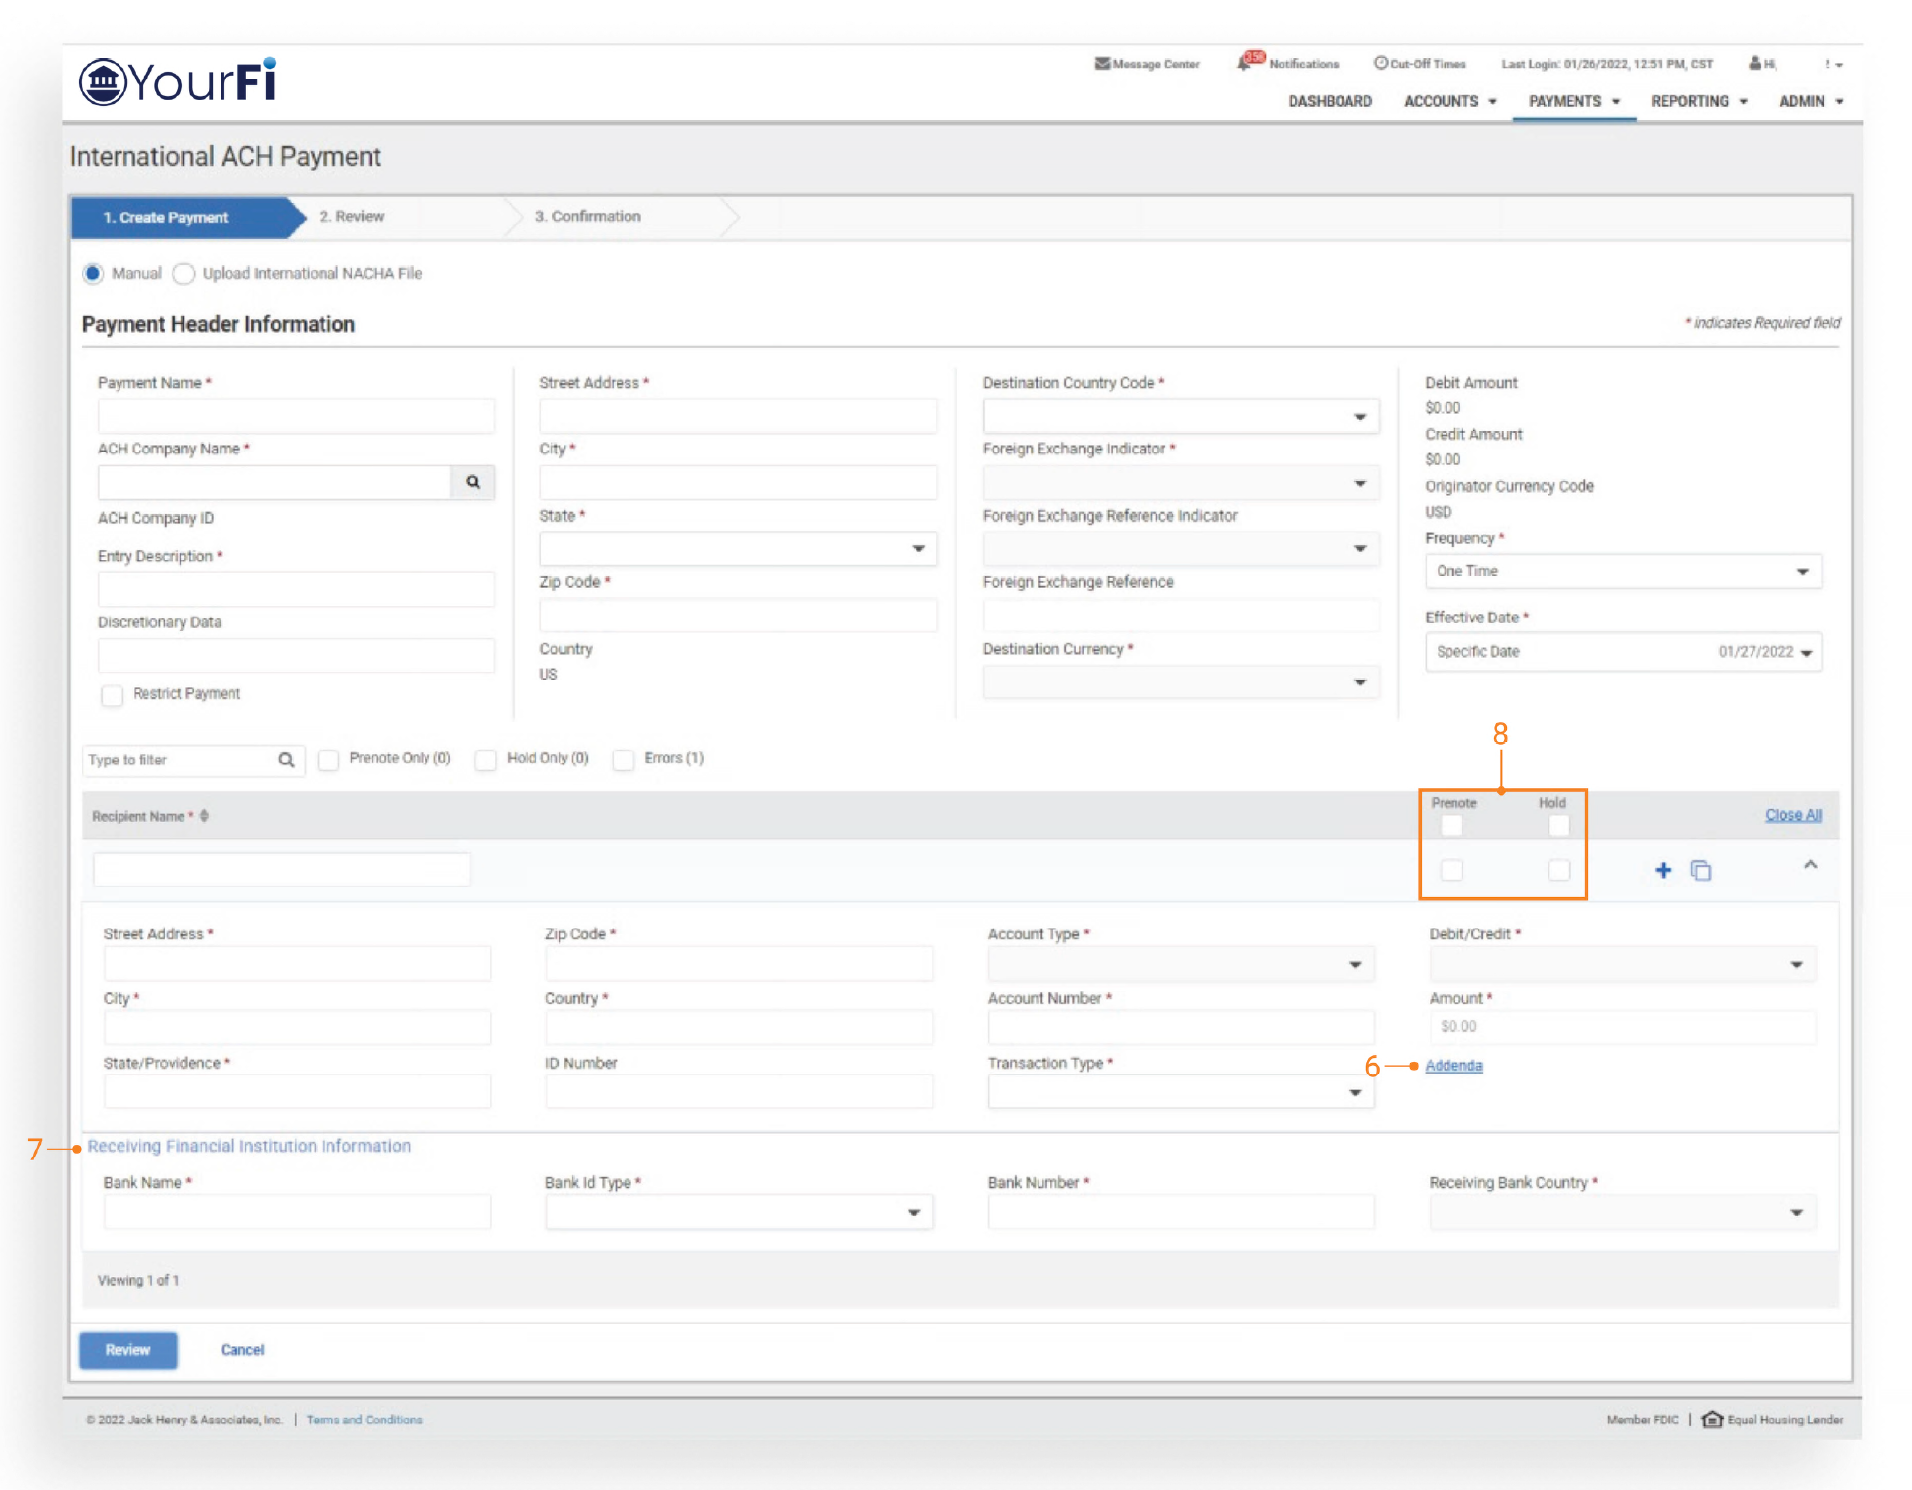
Task: Open the Destination Country Code dropdown
Action: point(1180,416)
